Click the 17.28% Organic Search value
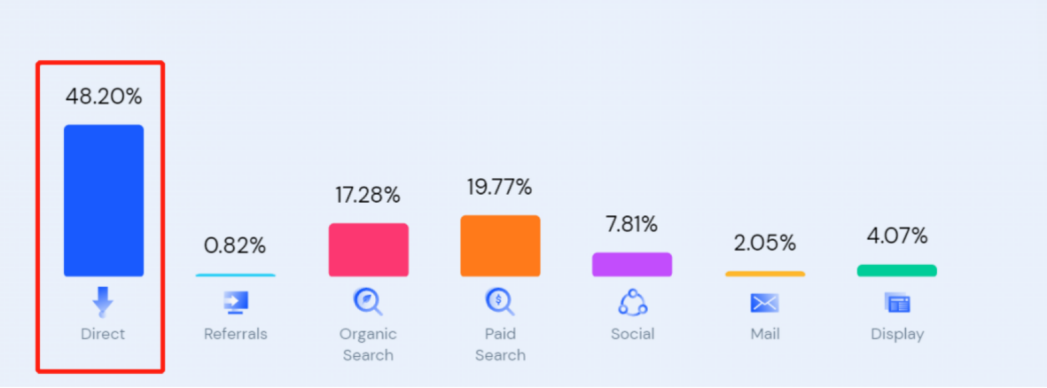The image size is (1047, 388). click(x=368, y=195)
